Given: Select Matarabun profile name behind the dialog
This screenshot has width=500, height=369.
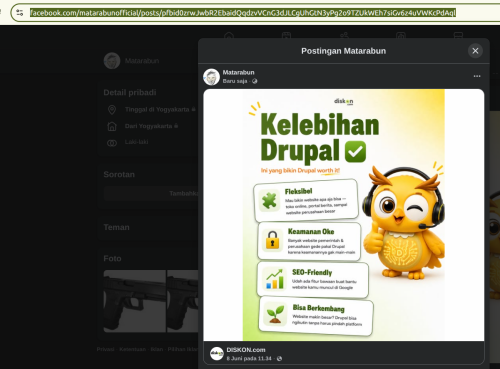Looking at the screenshot, I should (x=142, y=61).
